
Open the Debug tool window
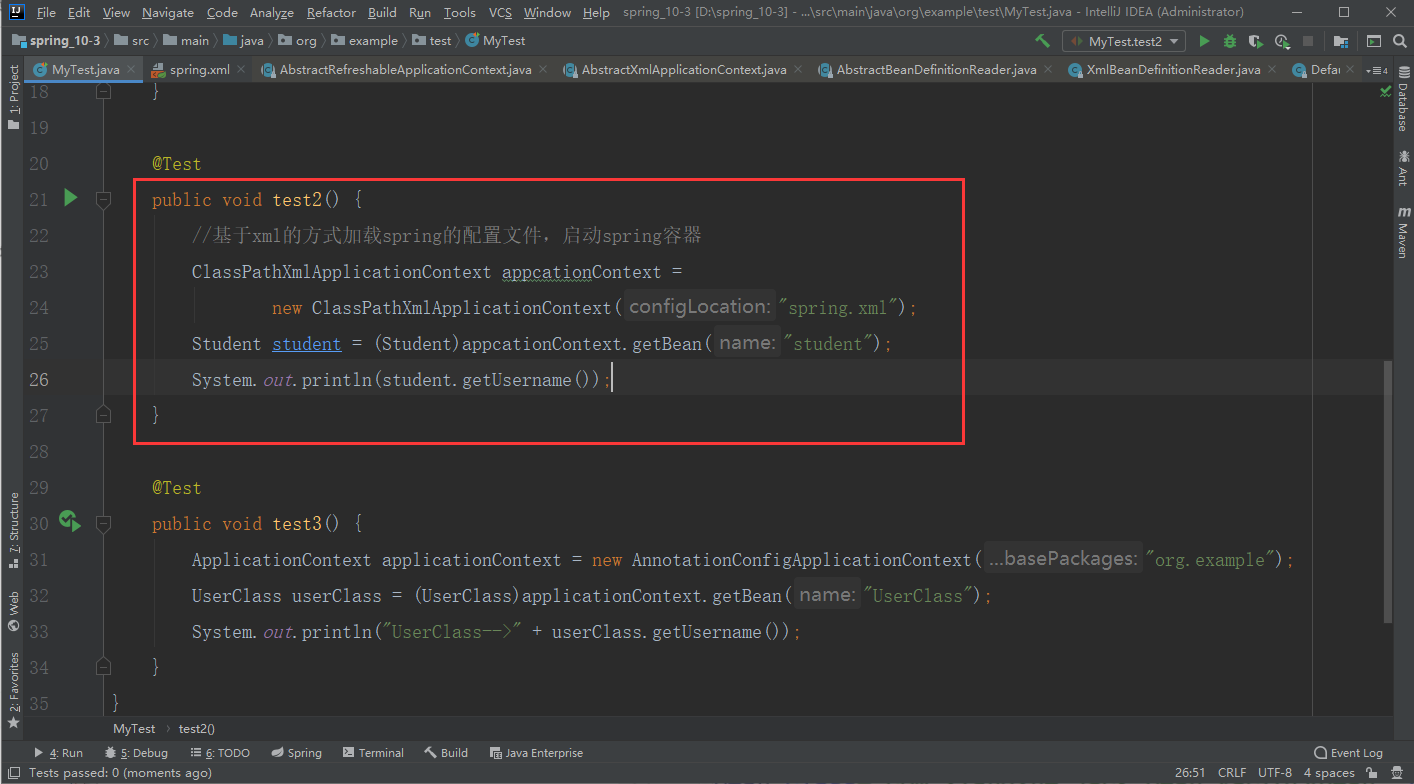point(135,753)
